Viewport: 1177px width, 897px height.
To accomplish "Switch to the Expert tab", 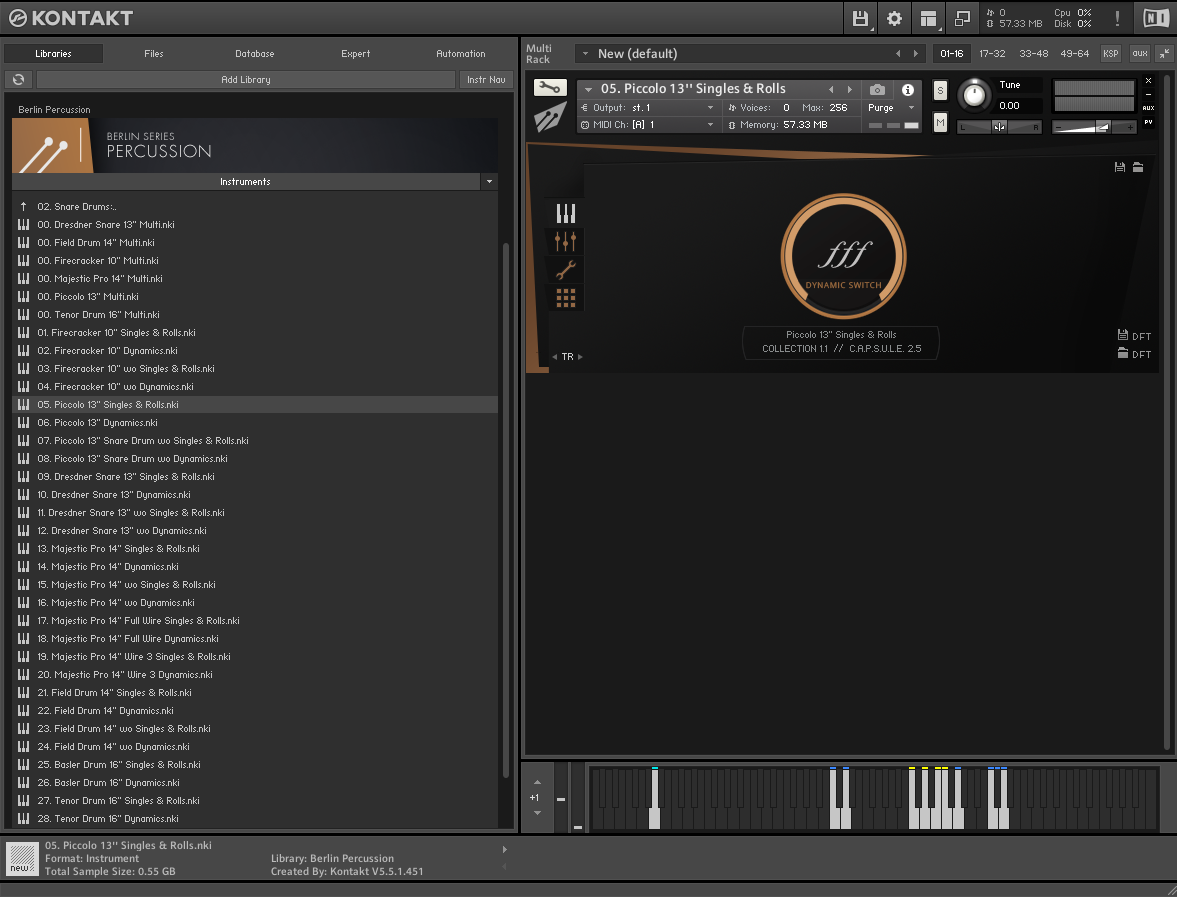I will (355, 53).
